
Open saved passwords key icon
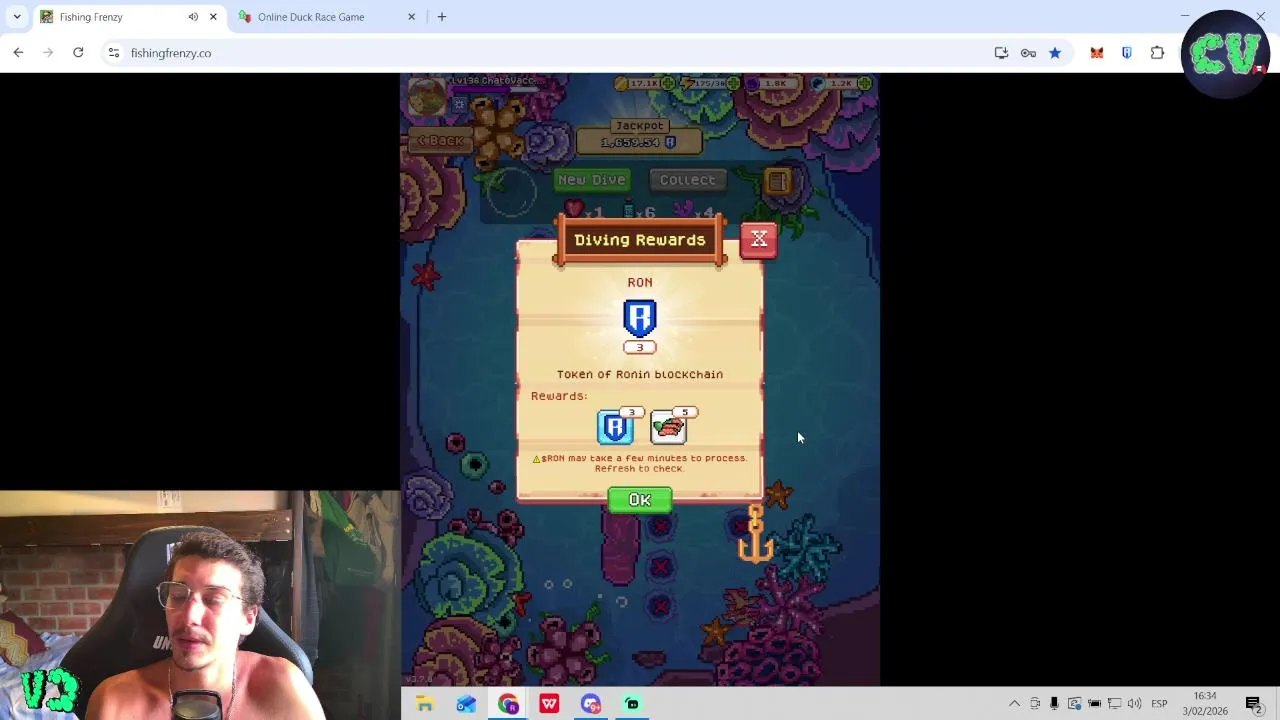coord(1028,53)
